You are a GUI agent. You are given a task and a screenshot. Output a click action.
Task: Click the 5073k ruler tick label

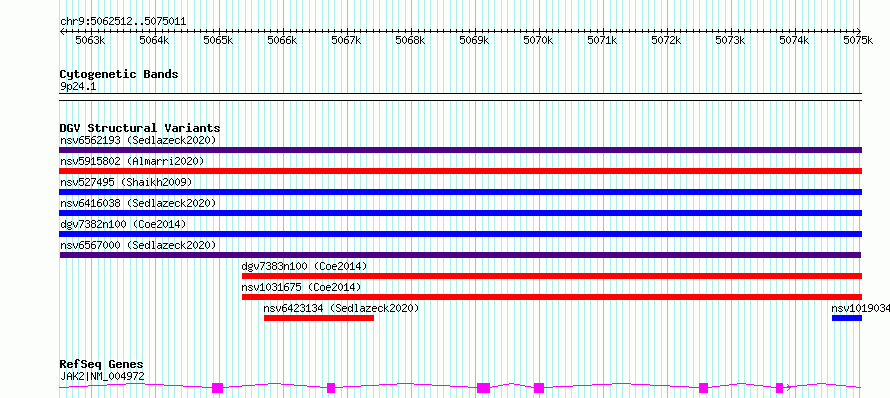coord(731,40)
